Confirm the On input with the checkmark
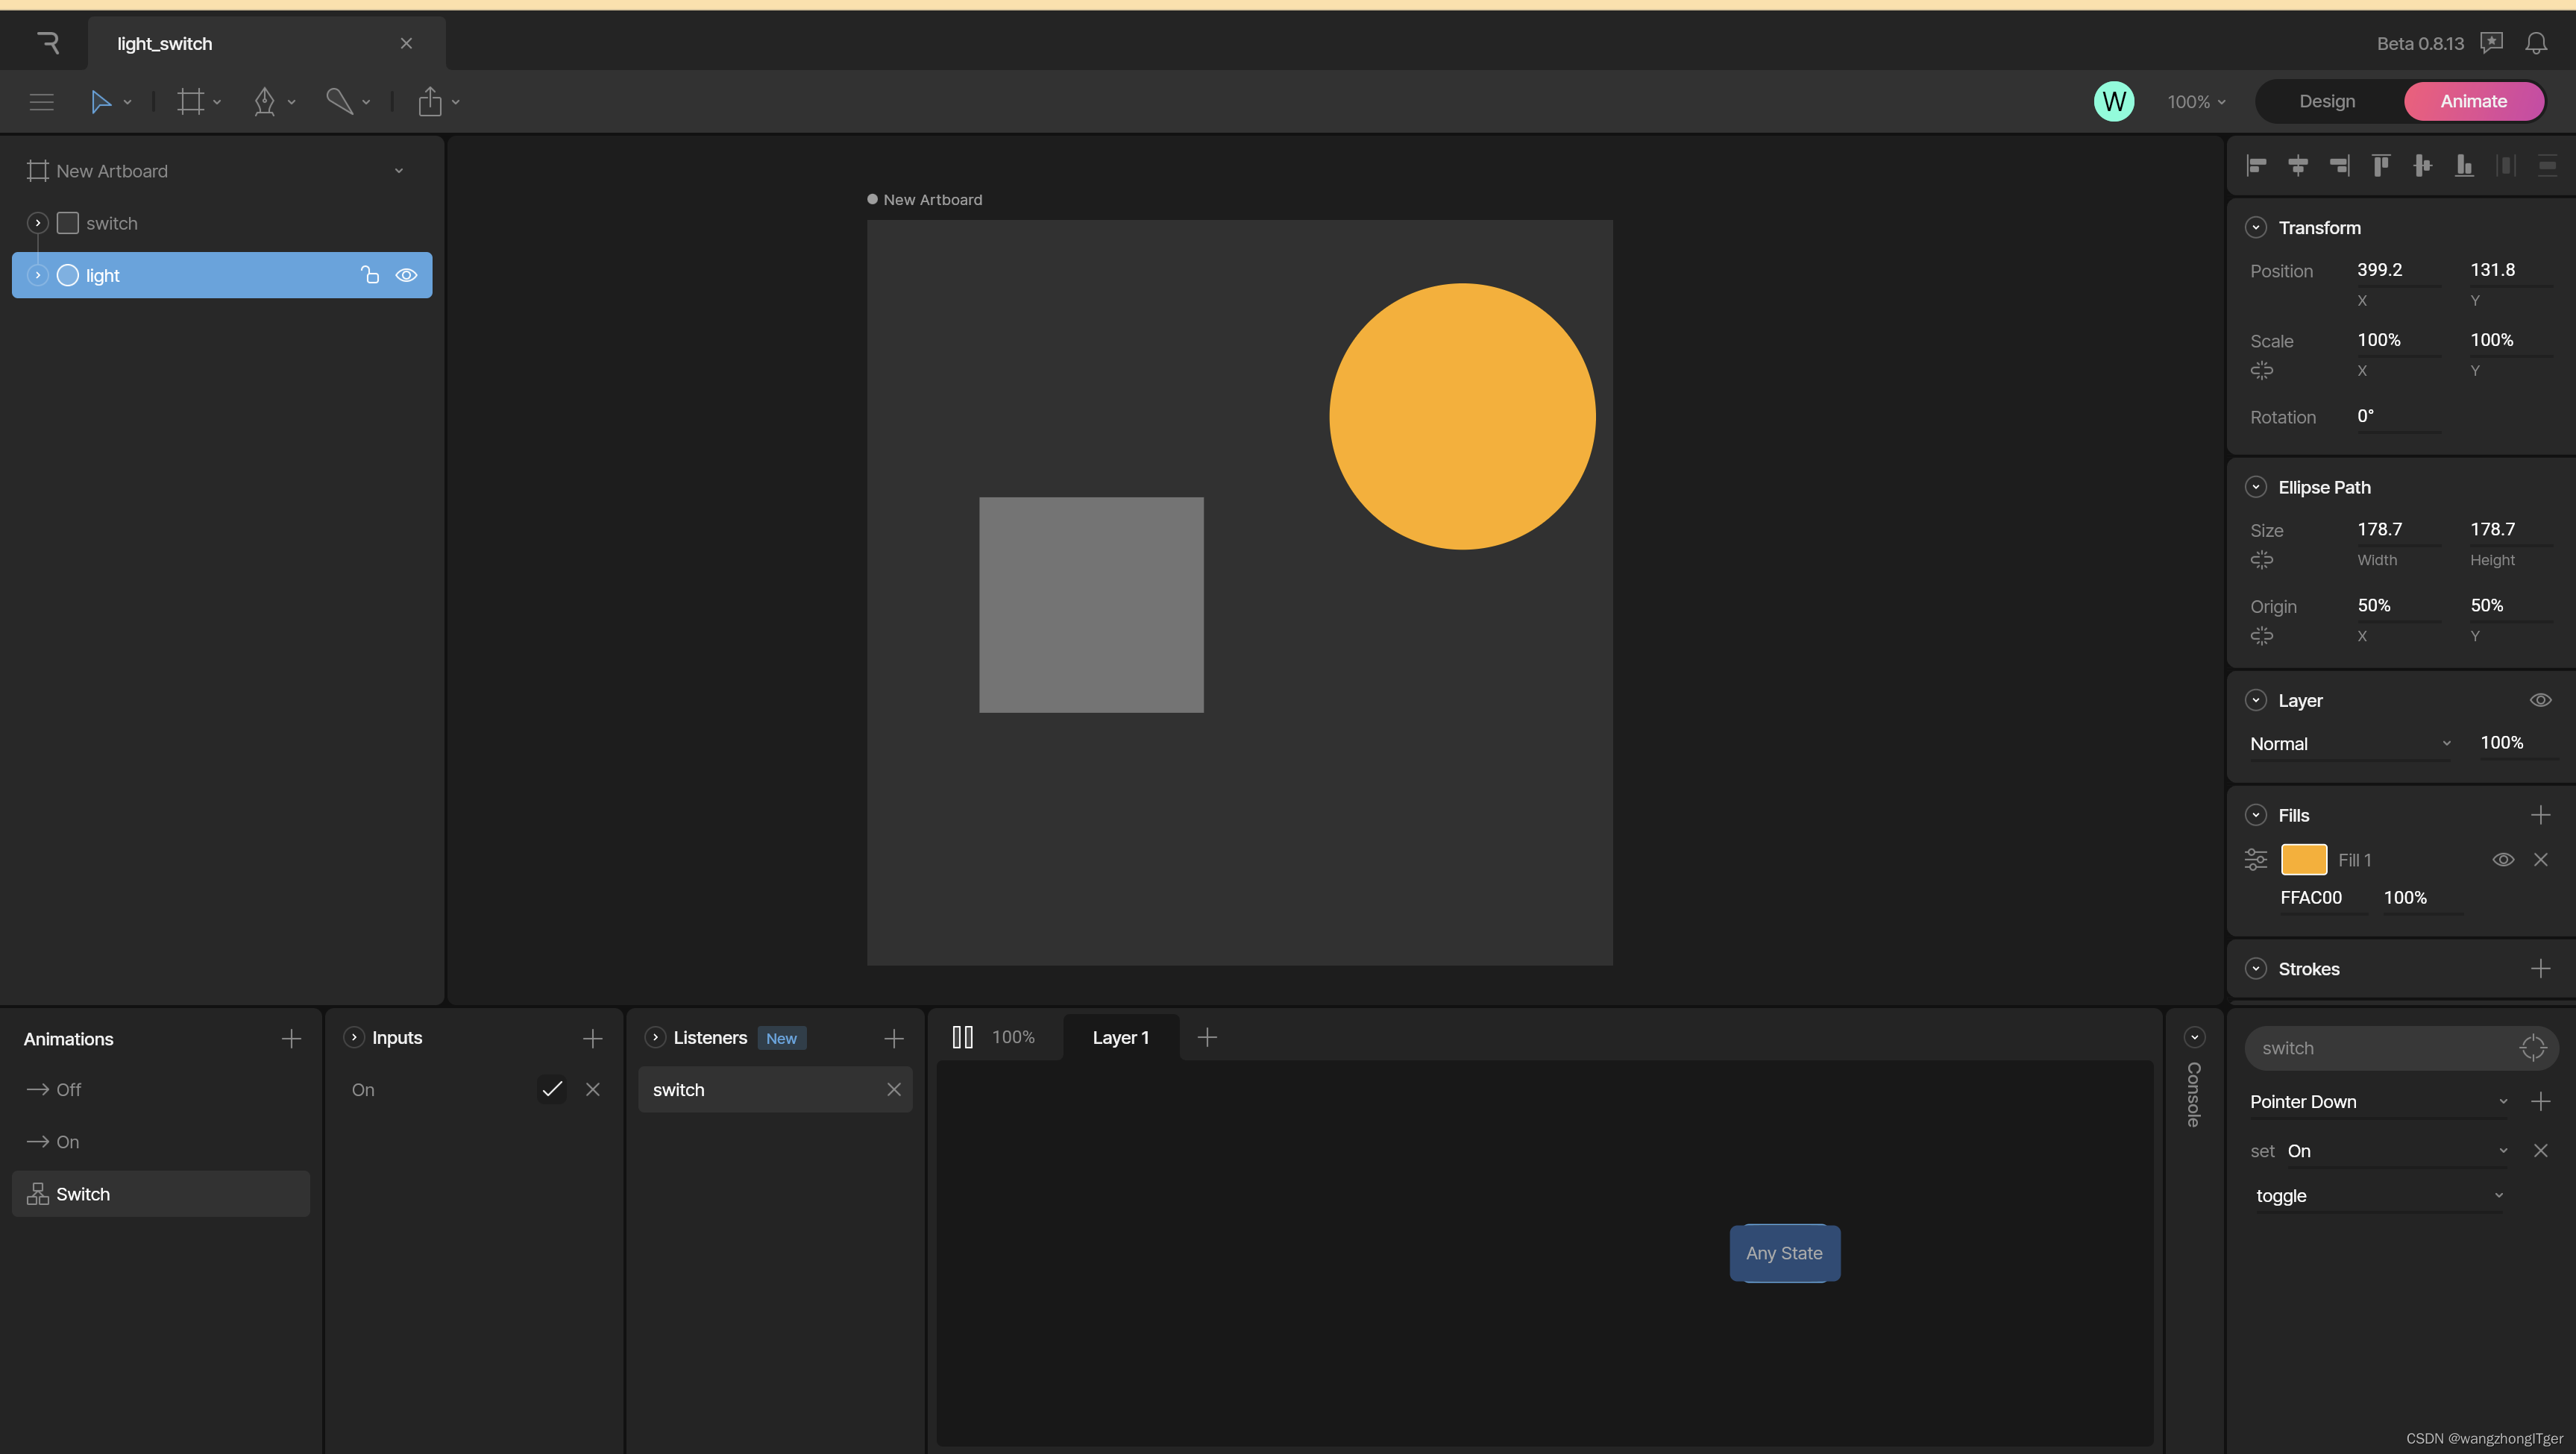This screenshot has width=2576, height=1454. click(x=551, y=1089)
